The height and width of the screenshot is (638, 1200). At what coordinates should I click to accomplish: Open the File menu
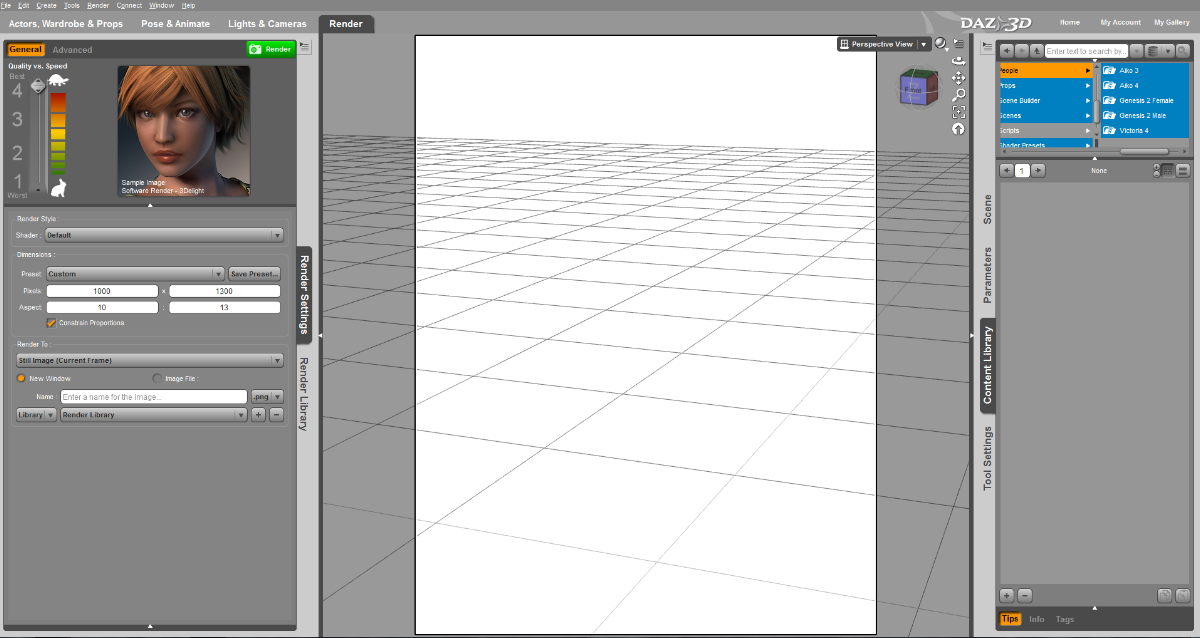point(6,5)
